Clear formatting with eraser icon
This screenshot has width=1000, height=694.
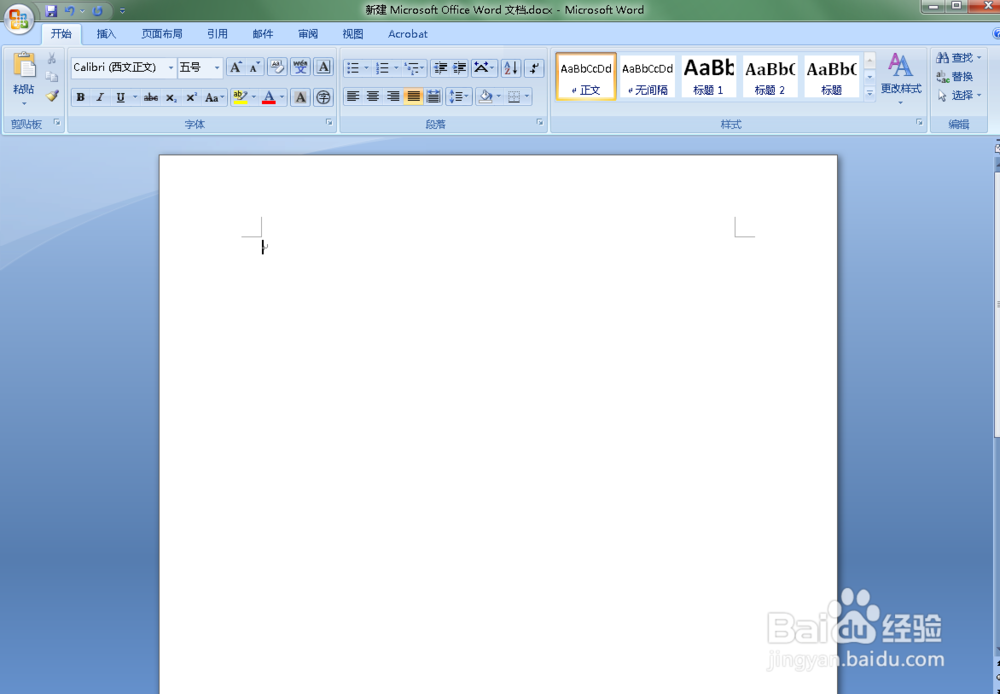click(x=277, y=67)
